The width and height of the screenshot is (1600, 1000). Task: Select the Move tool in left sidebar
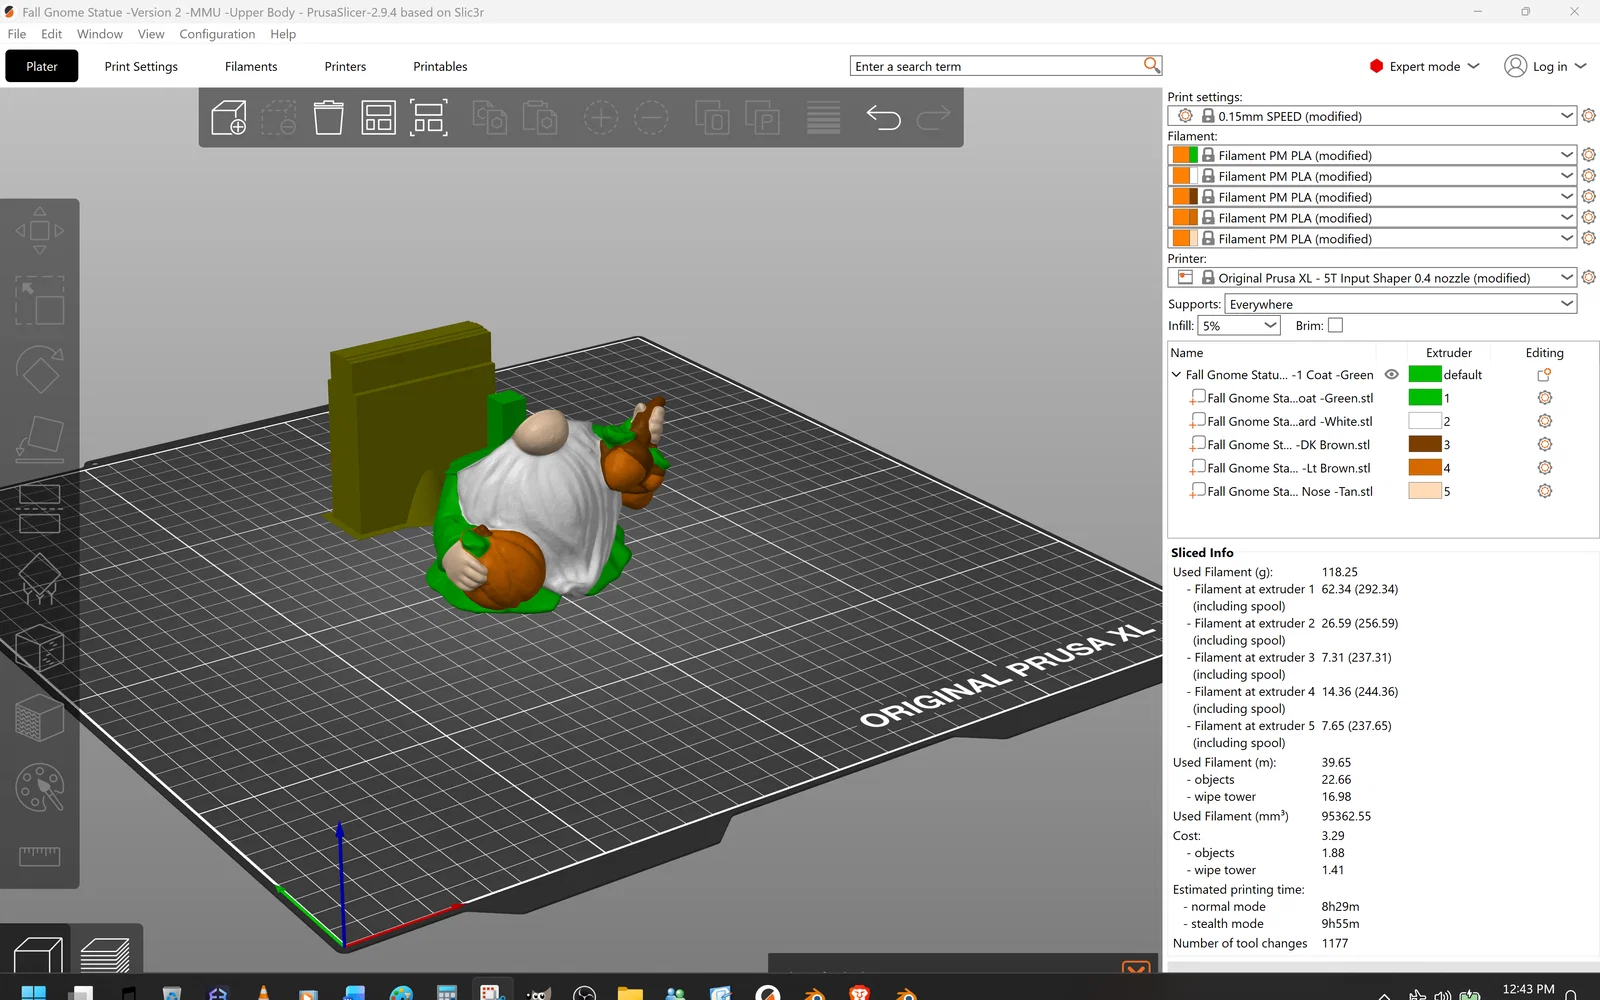39,231
